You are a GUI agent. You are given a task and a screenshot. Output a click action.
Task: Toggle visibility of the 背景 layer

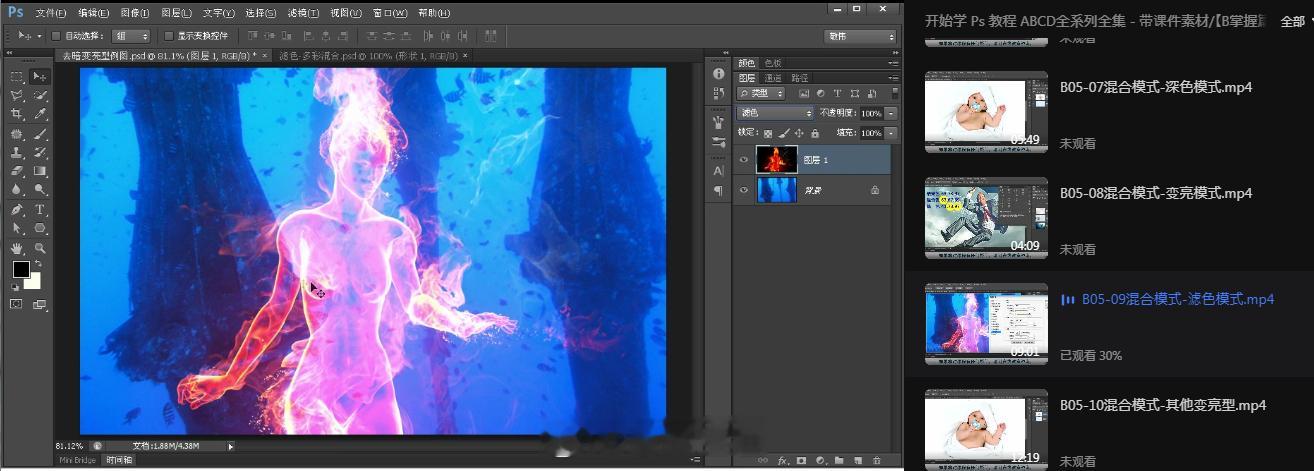[743, 189]
